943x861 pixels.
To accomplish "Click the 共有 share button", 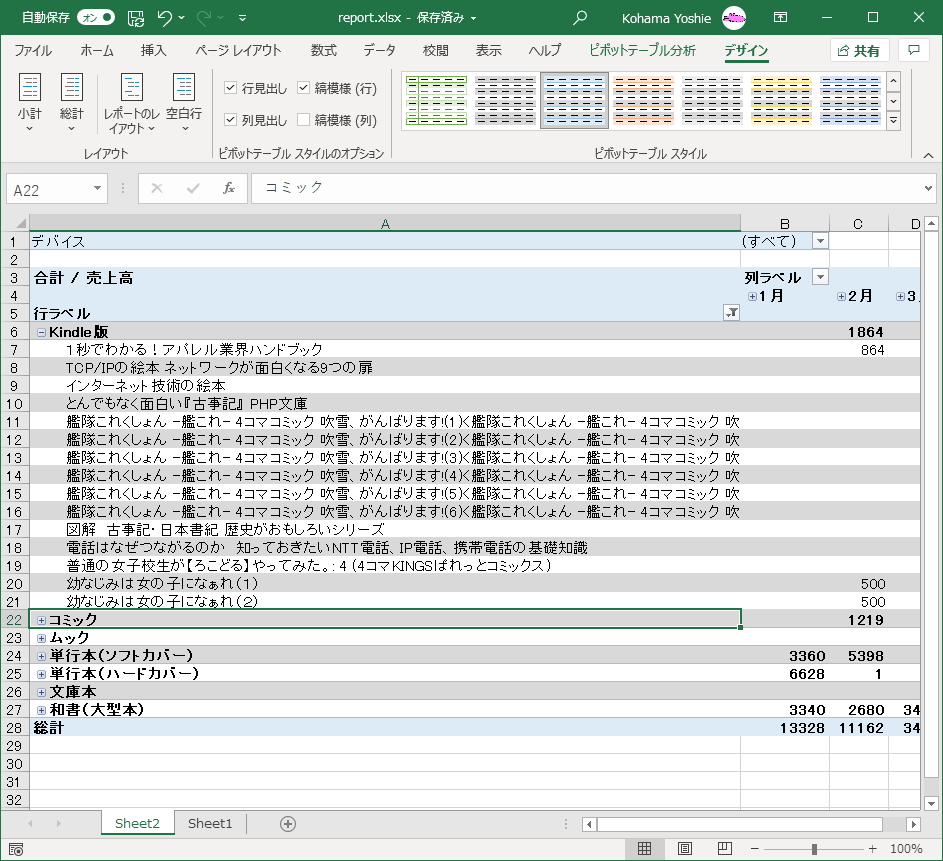I will pyautogui.click(x=859, y=51).
